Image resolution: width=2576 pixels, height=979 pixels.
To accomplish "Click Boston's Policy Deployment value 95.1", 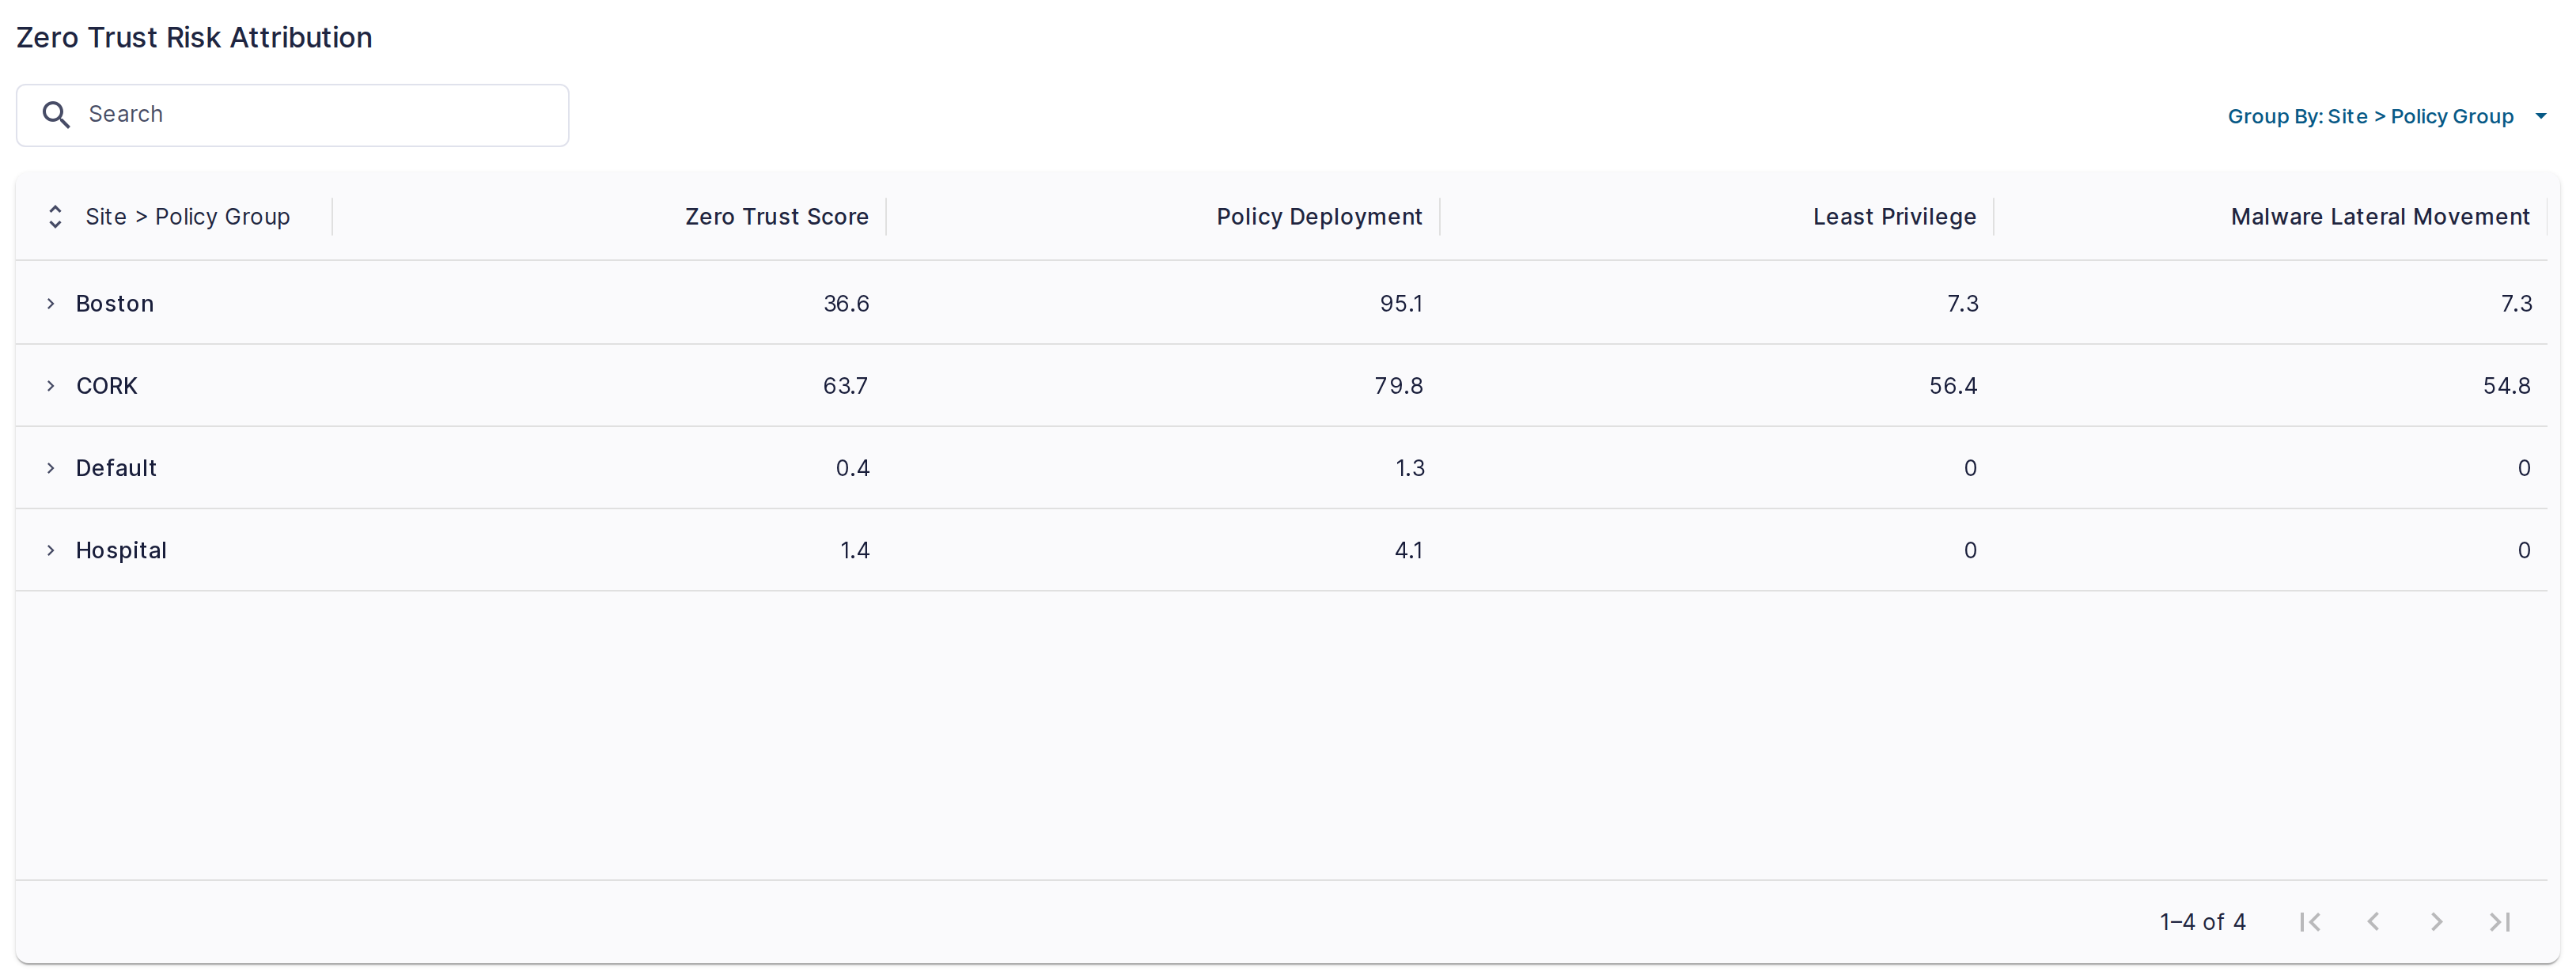I will (1401, 304).
